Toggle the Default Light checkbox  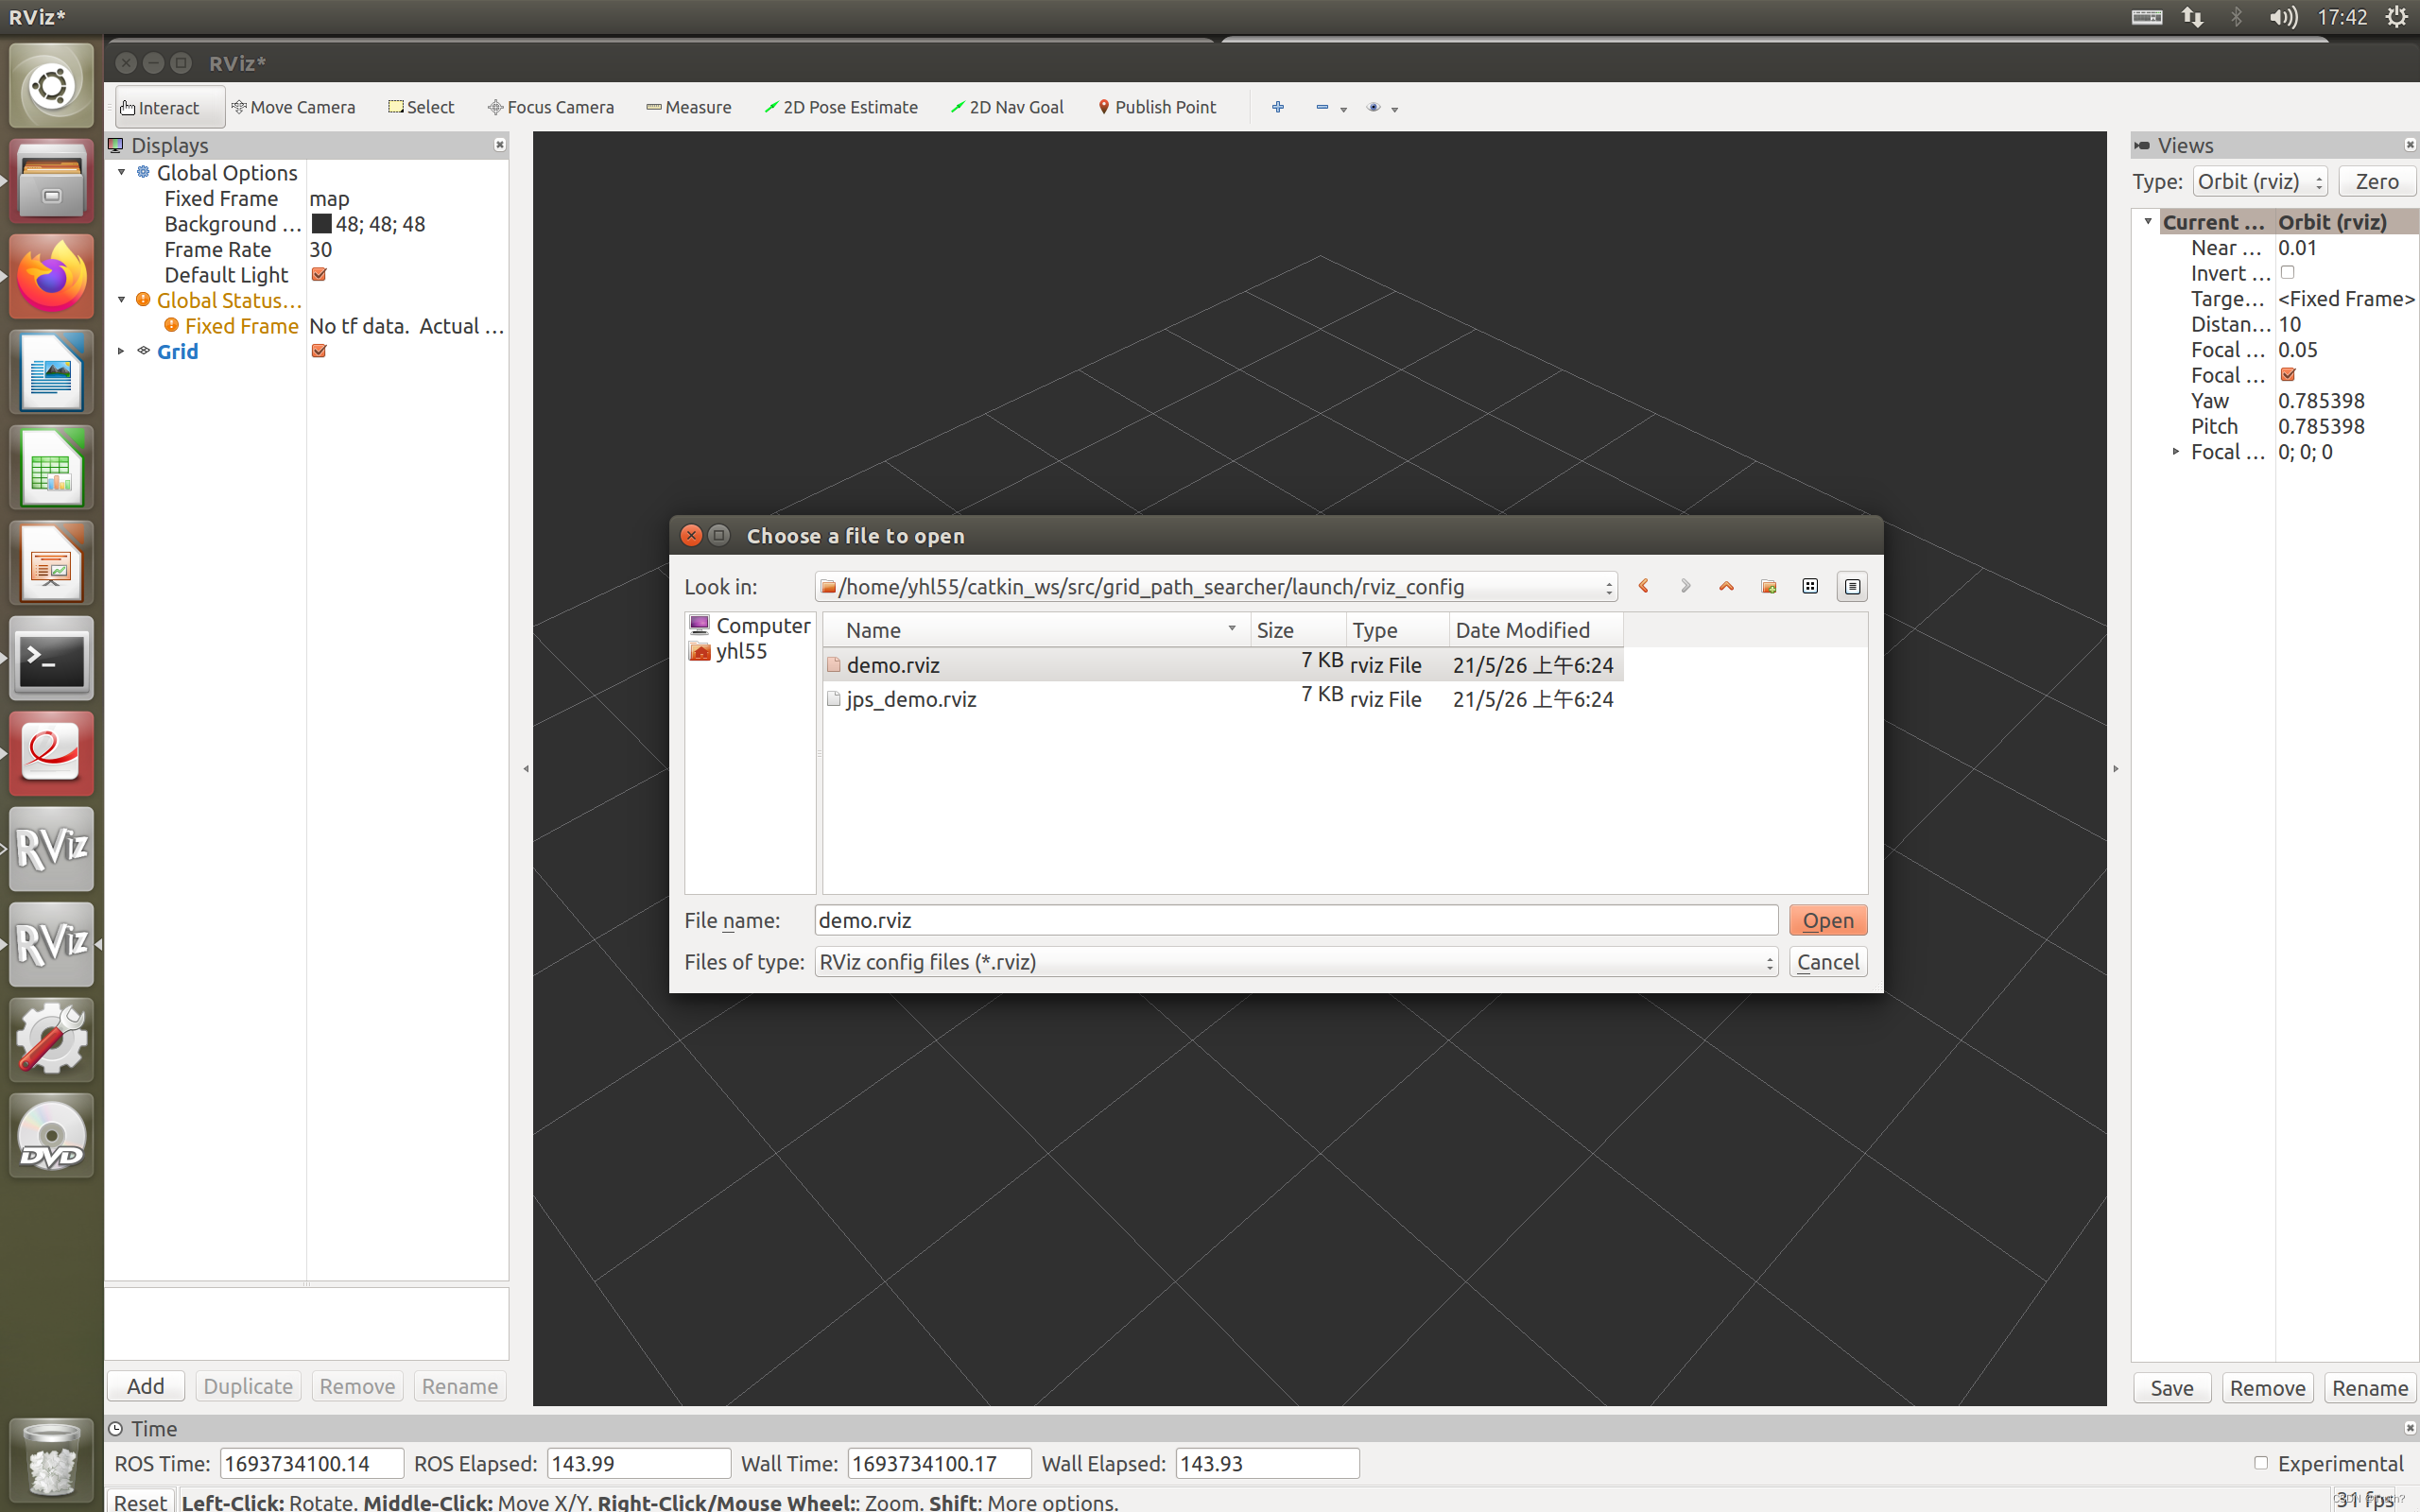pos(319,275)
